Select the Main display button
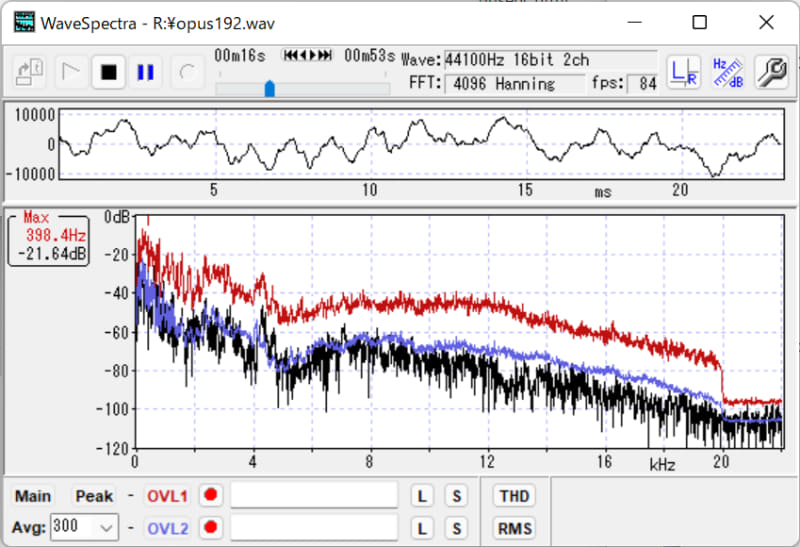 [x=33, y=496]
